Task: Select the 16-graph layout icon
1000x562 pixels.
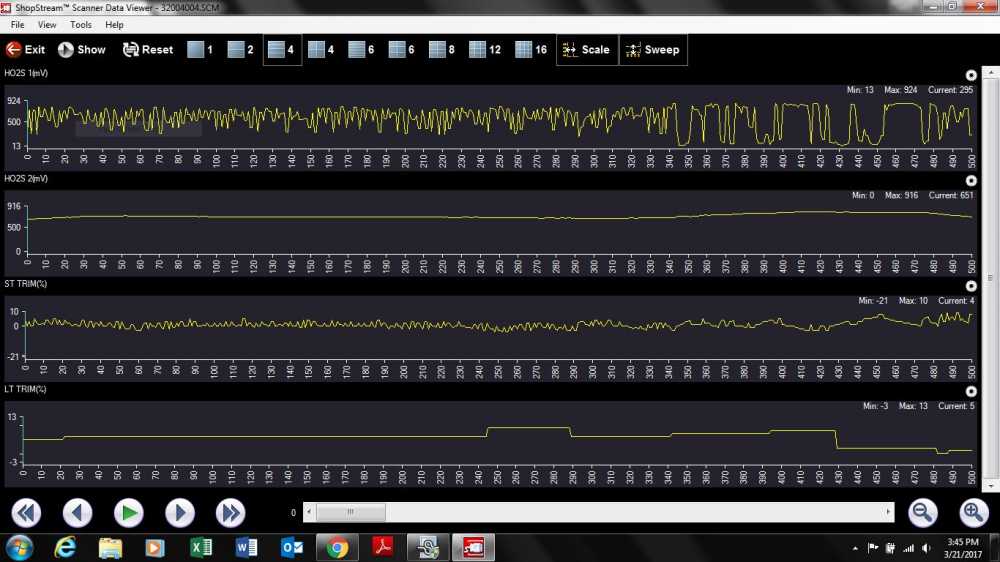Action: [x=531, y=50]
